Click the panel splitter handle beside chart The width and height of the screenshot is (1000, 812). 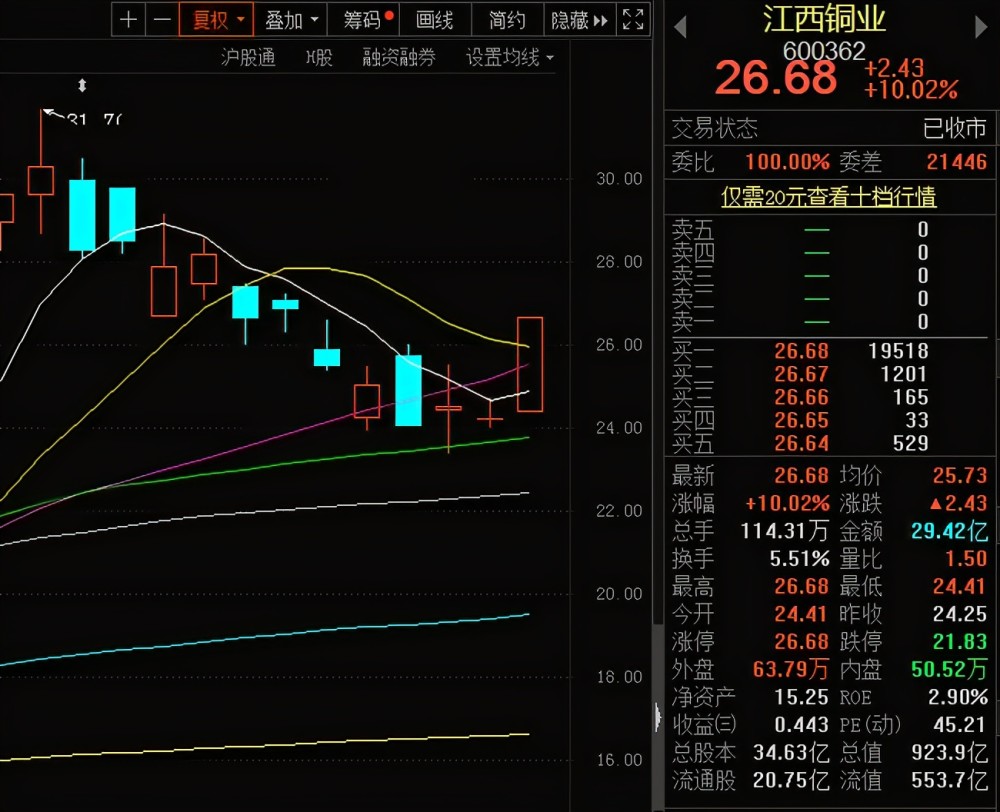pos(658,718)
